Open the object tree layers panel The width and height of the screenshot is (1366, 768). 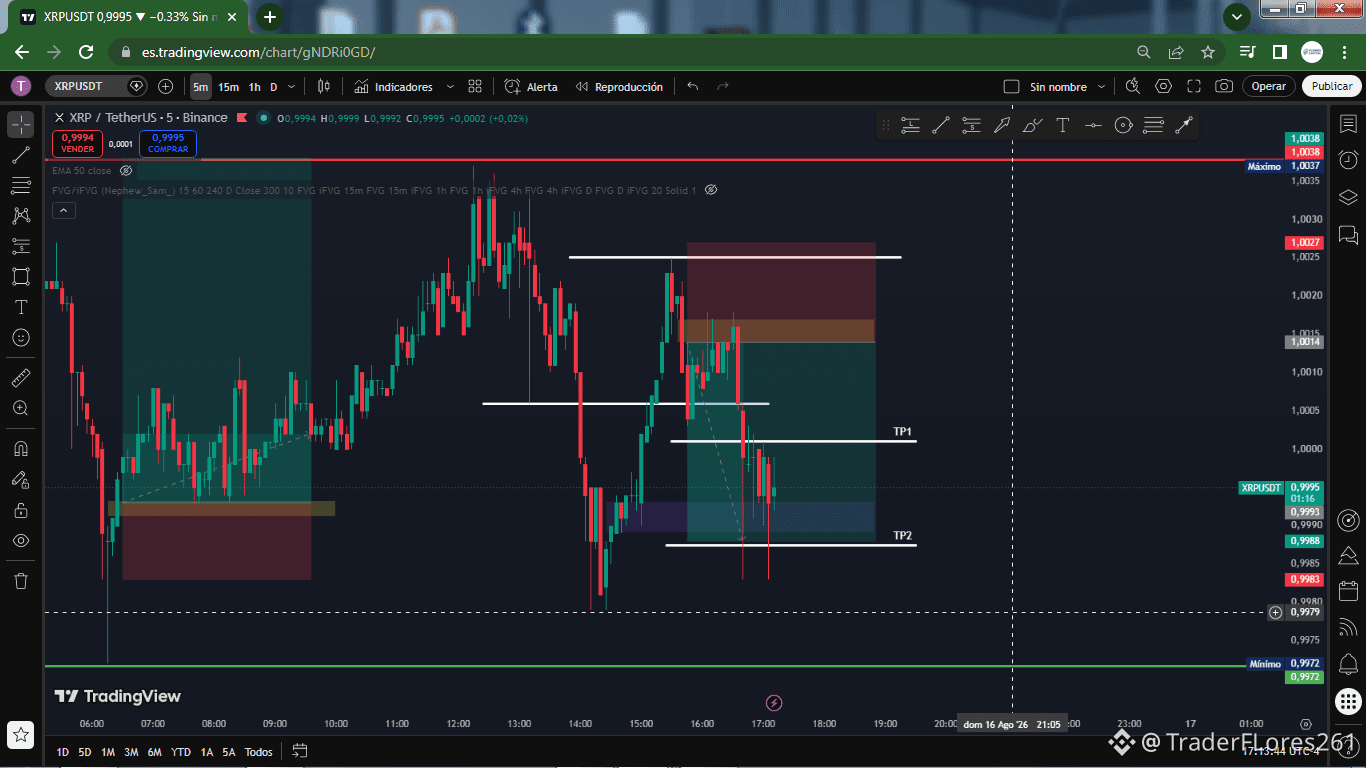1348,197
